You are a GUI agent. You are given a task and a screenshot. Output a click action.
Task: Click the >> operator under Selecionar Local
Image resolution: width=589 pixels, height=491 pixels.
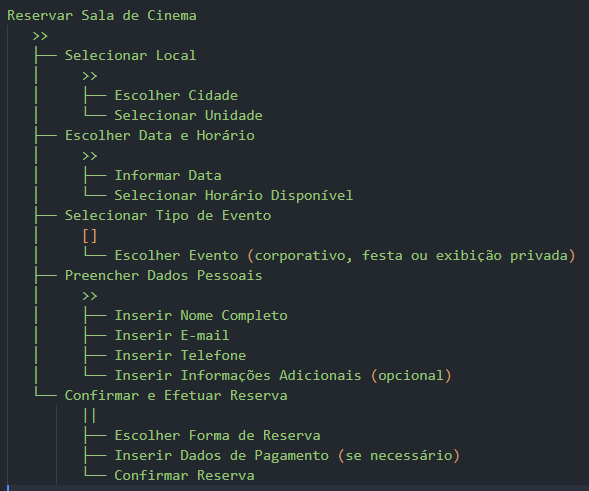tap(90, 76)
